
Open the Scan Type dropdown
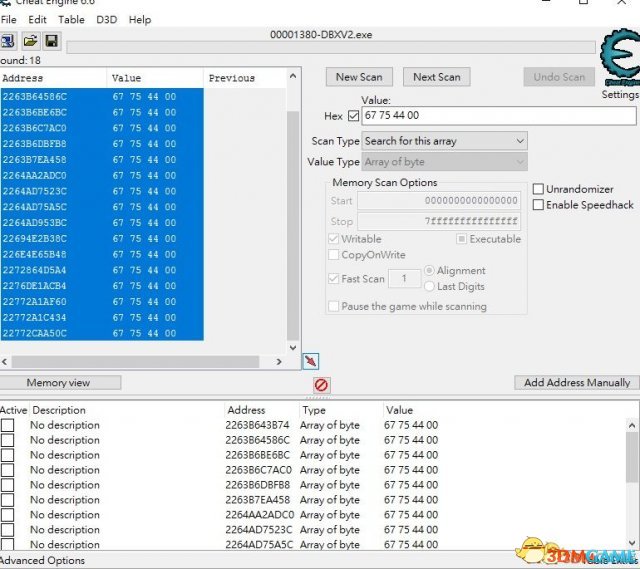444,141
